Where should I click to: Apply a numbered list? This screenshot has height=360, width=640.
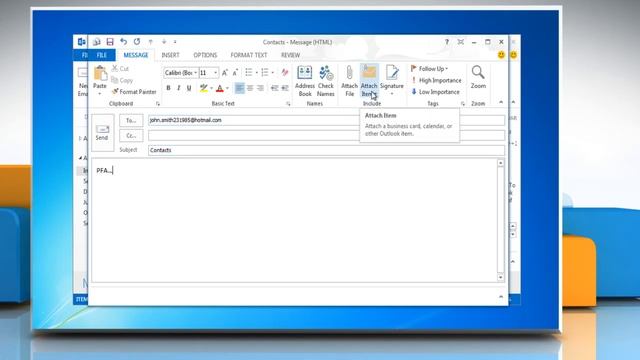[265, 73]
